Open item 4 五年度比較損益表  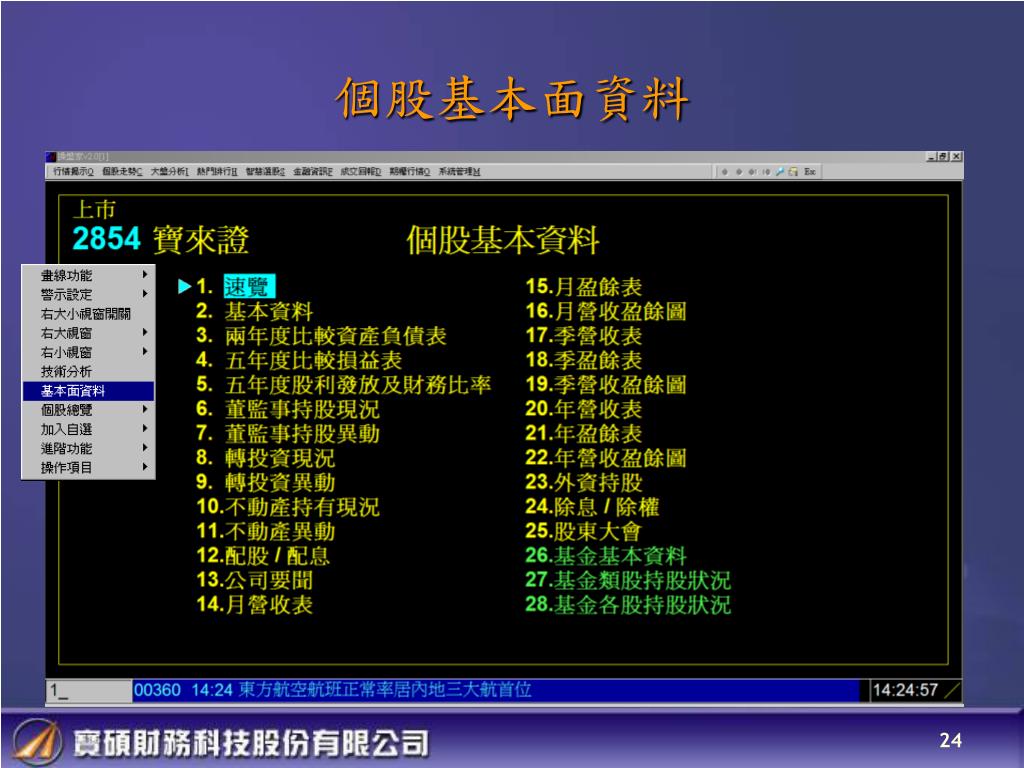(x=299, y=360)
